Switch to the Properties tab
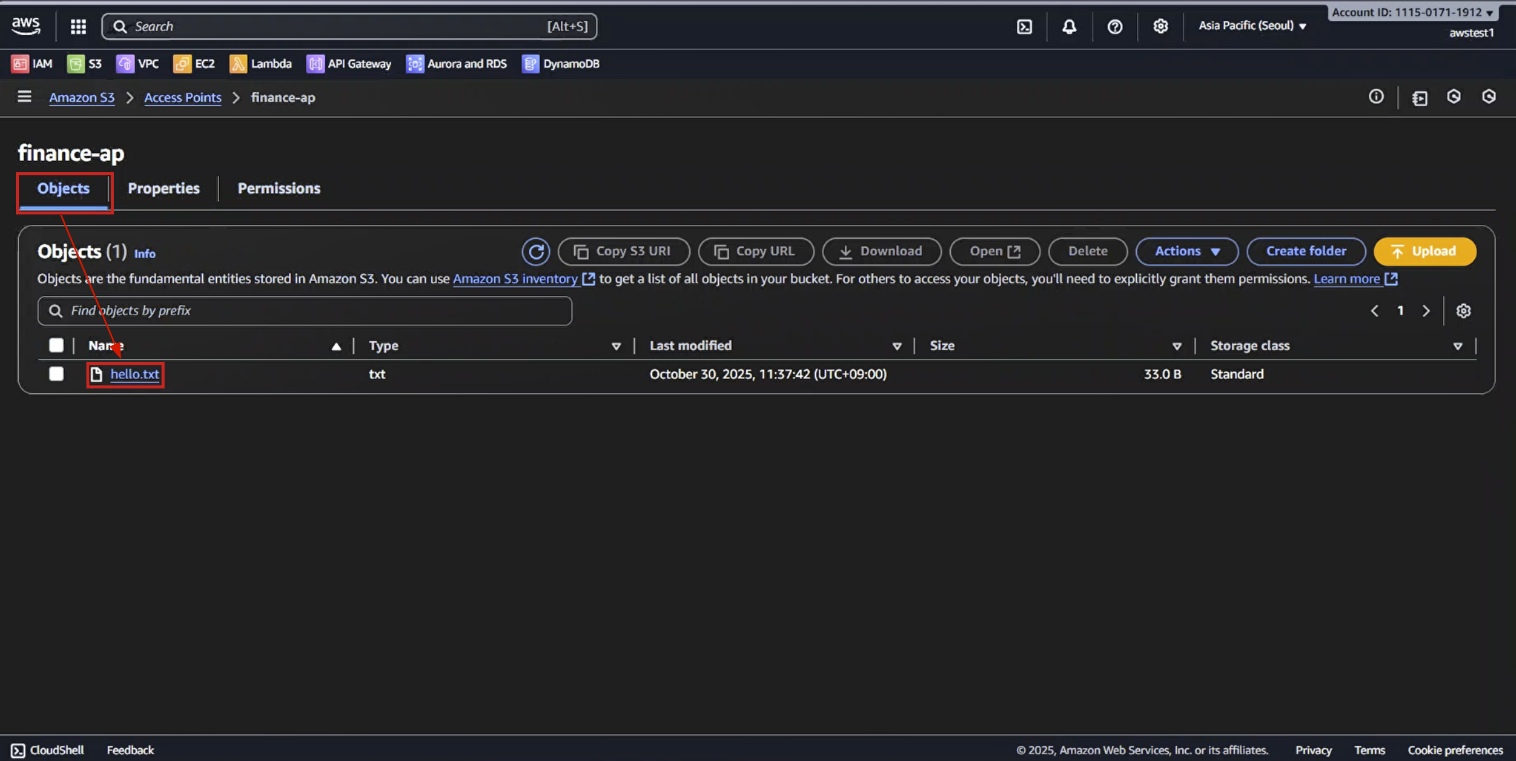The height and width of the screenshot is (761, 1516). click(164, 189)
